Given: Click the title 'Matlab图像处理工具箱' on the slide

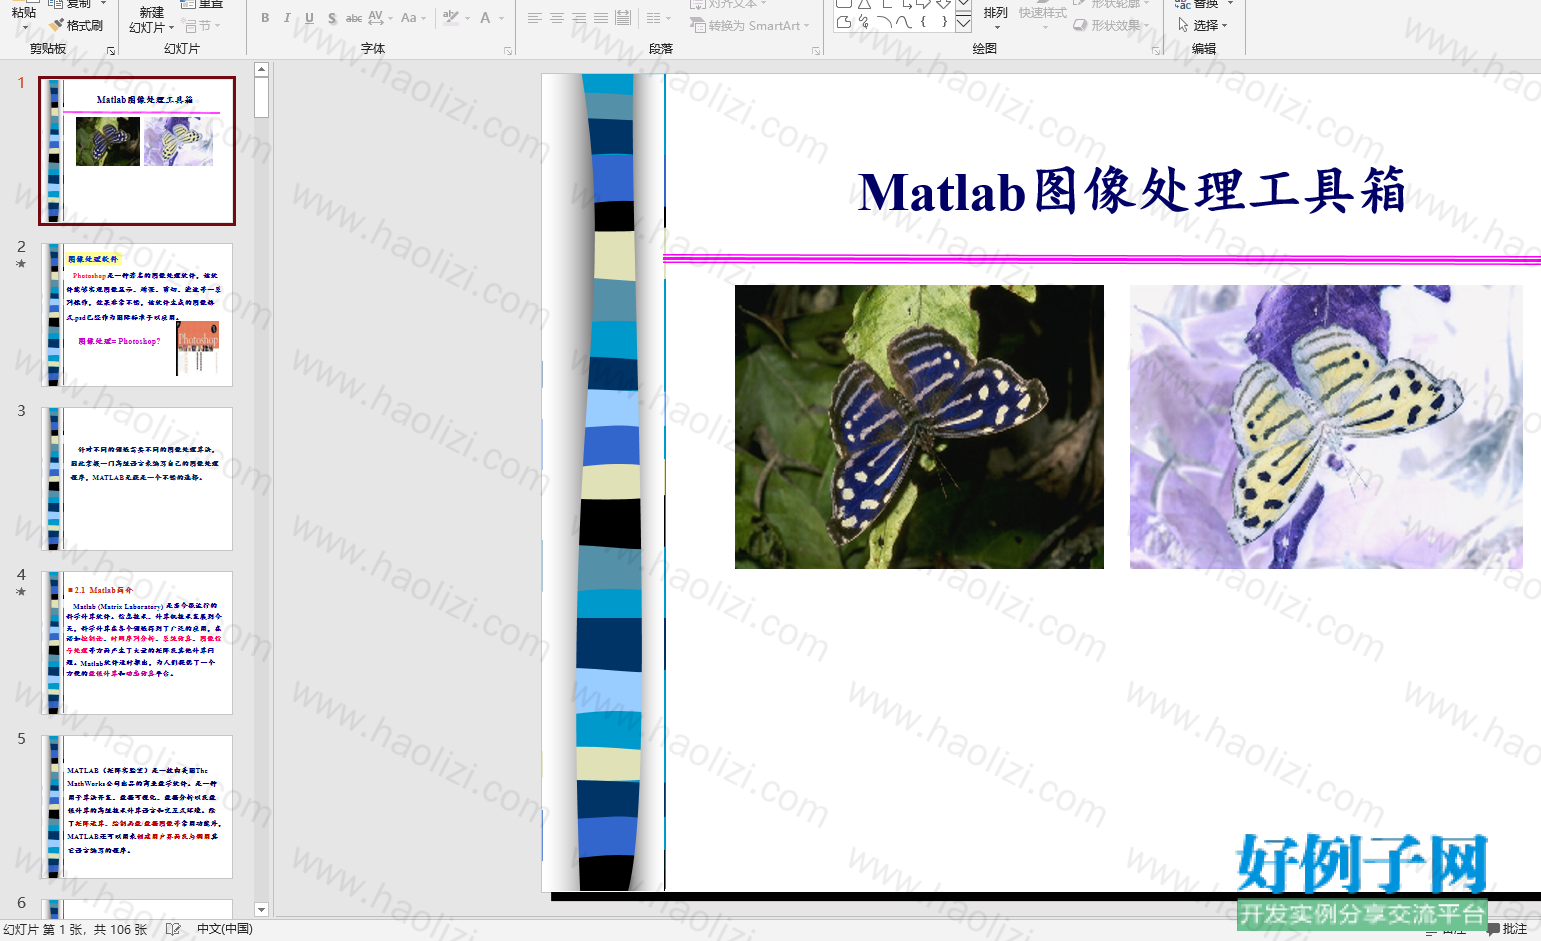Looking at the screenshot, I should (x=1132, y=192).
